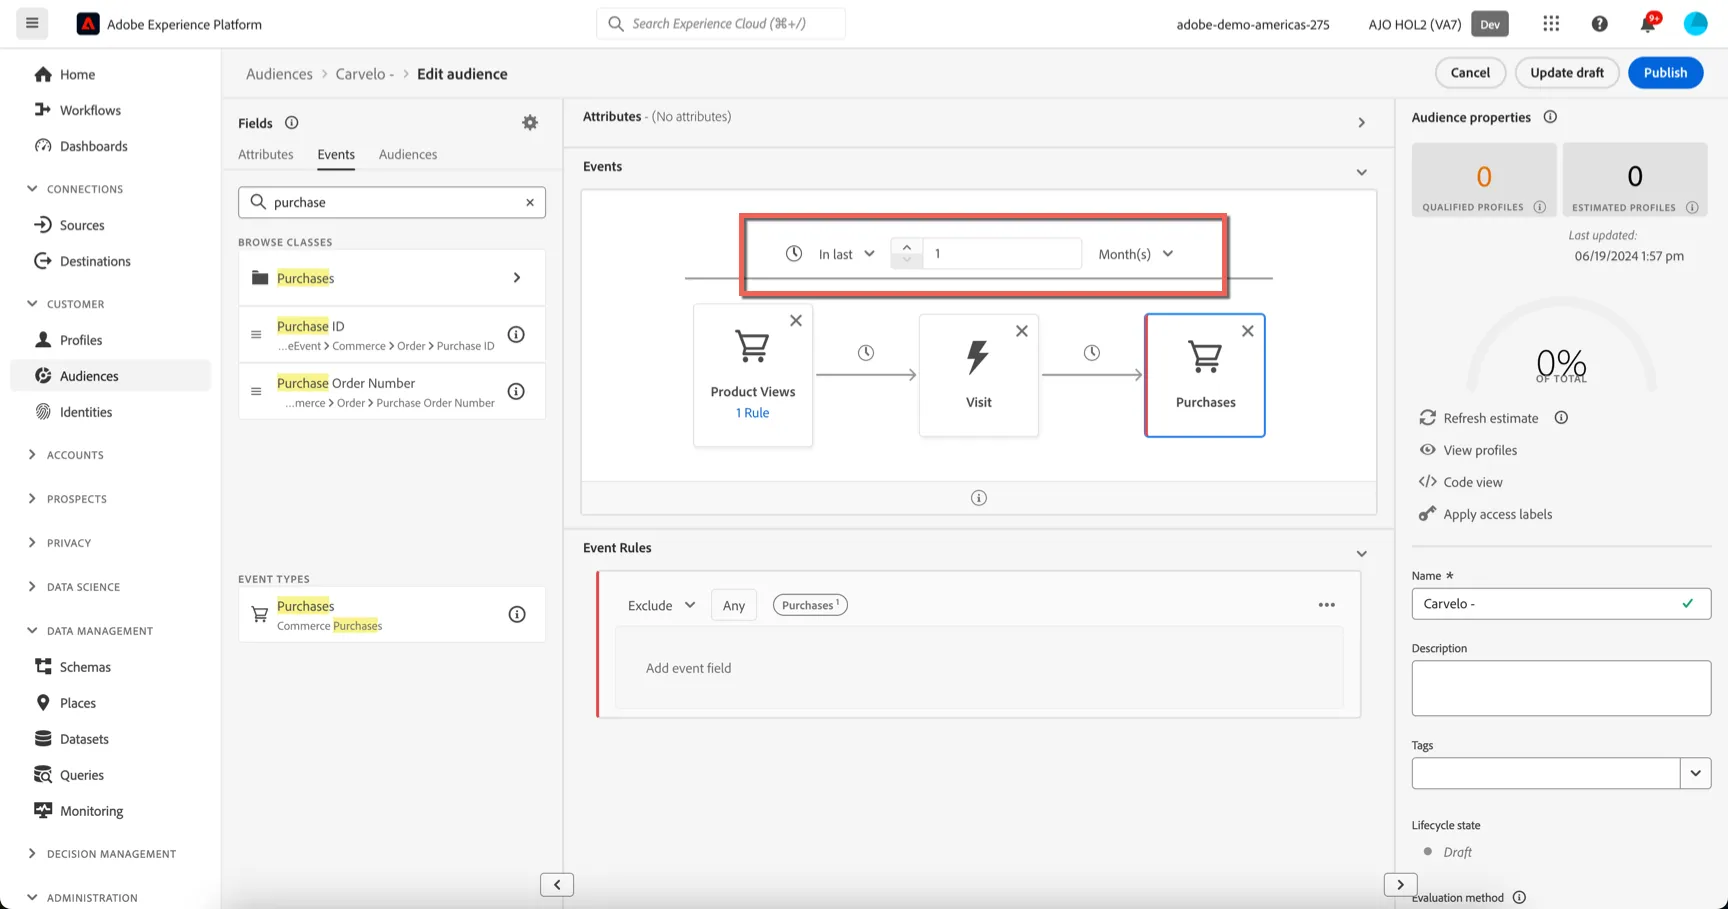Click clock icon between Product Views and Visit
Image resolution: width=1728 pixels, height=909 pixels.
(x=866, y=353)
